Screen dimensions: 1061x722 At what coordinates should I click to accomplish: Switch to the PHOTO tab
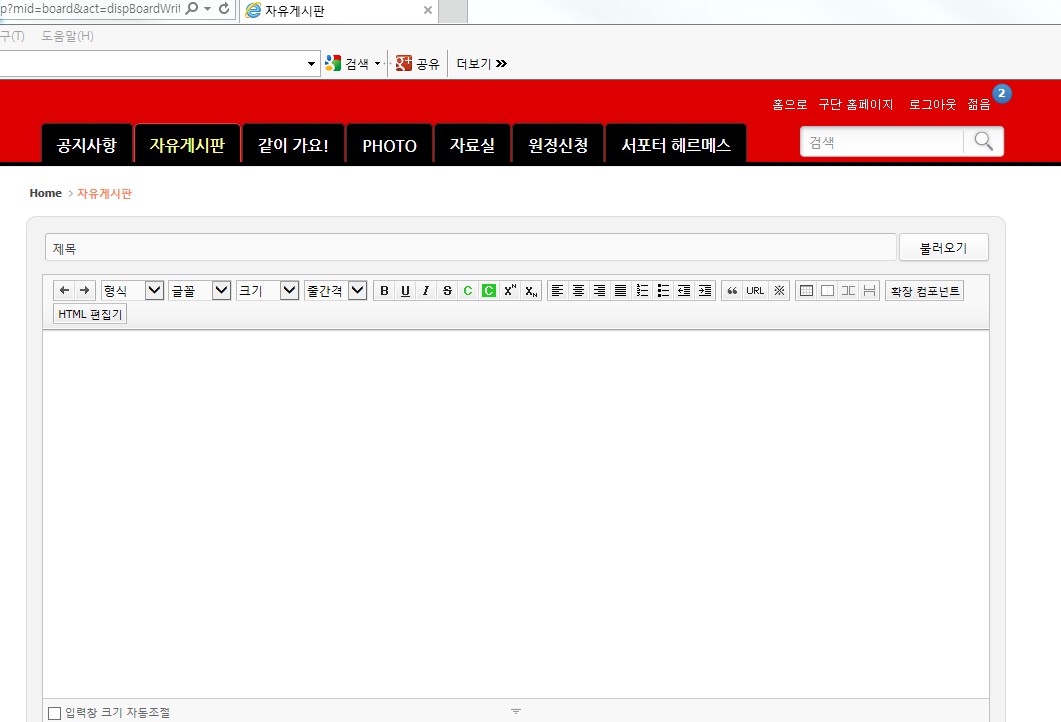(389, 144)
